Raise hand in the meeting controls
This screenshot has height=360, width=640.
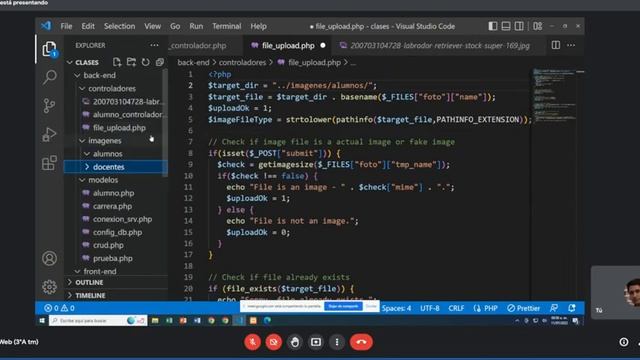[295, 342]
